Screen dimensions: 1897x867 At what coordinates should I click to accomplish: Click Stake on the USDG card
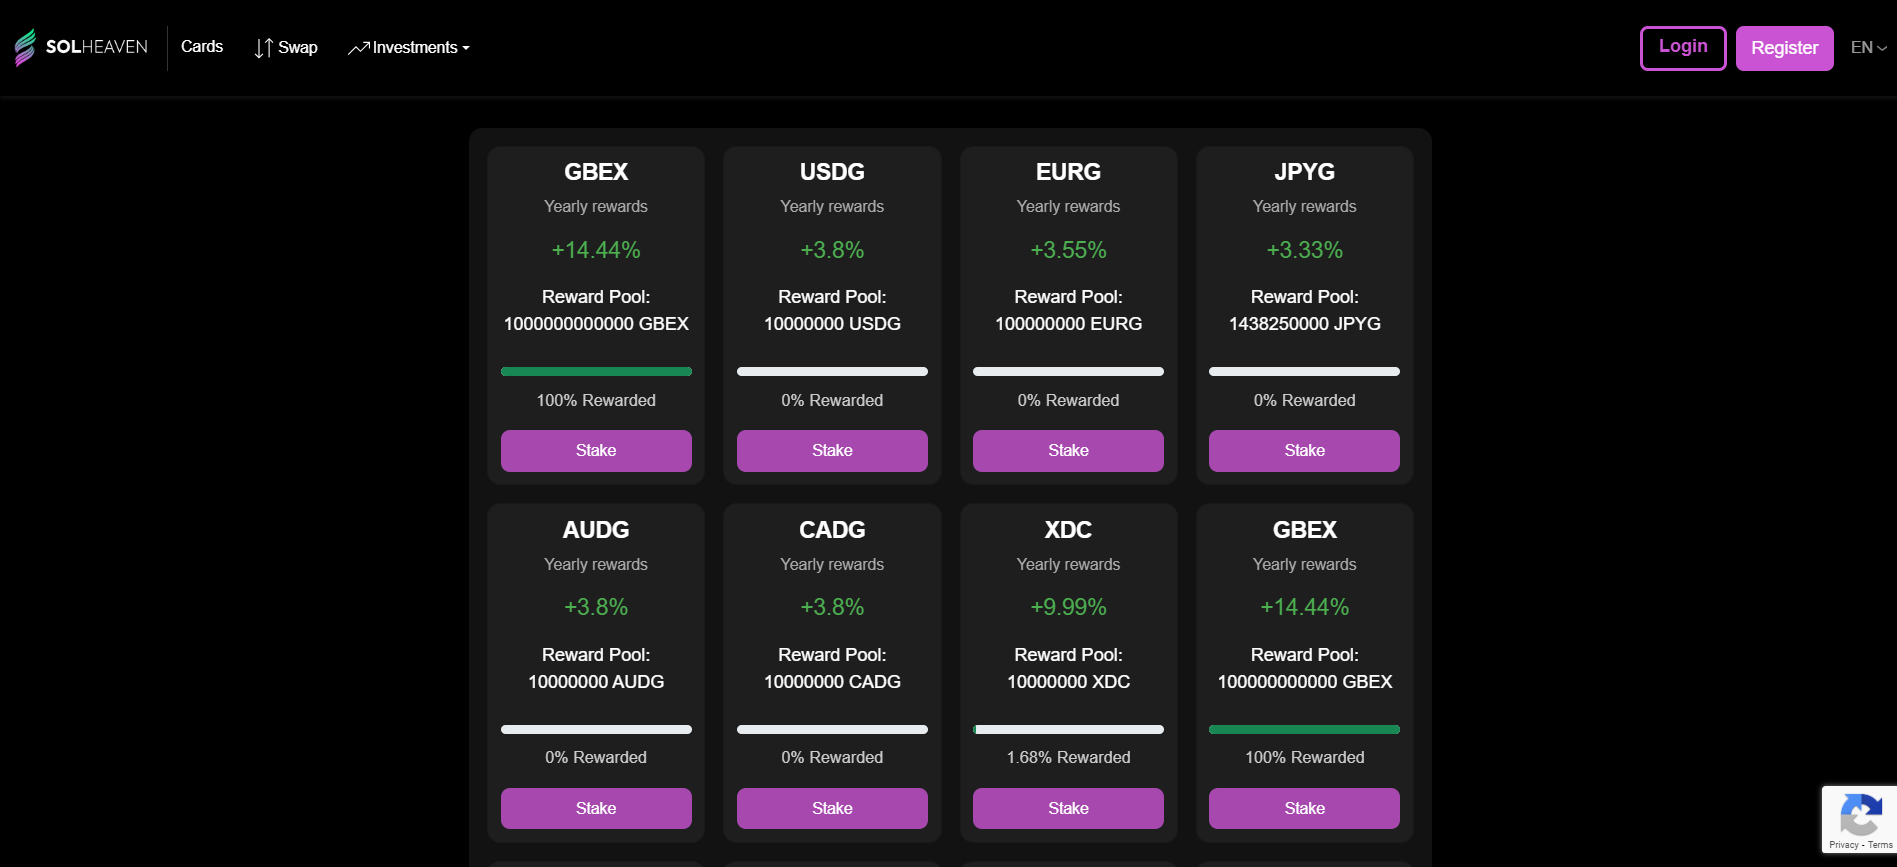[x=832, y=451]
